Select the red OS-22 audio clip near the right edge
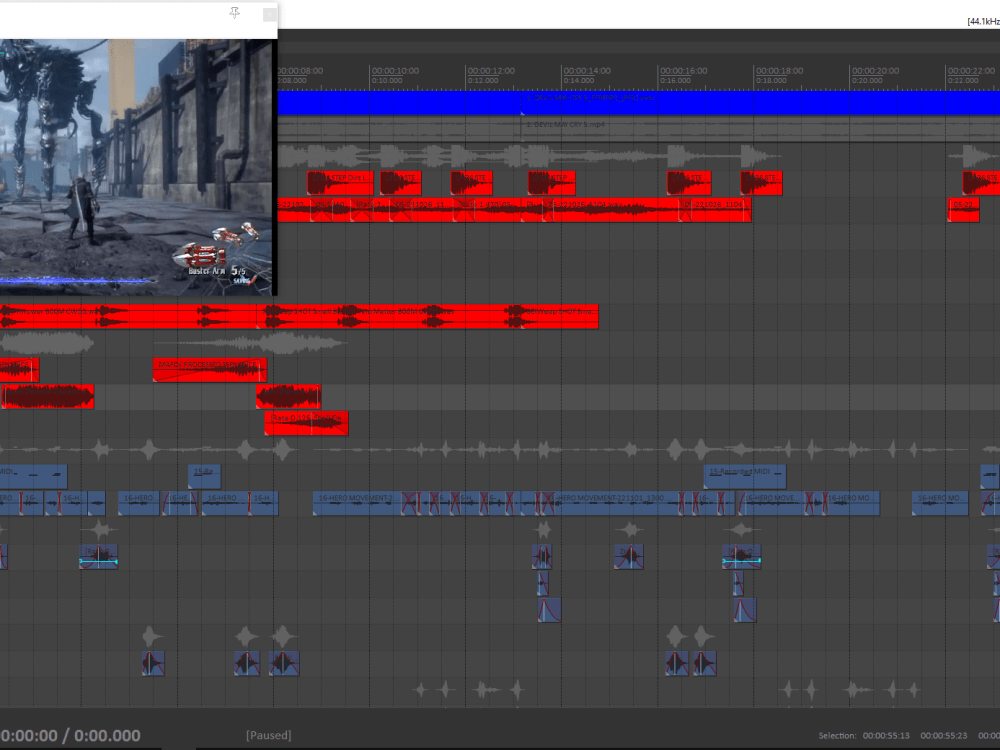 (963, 209)
